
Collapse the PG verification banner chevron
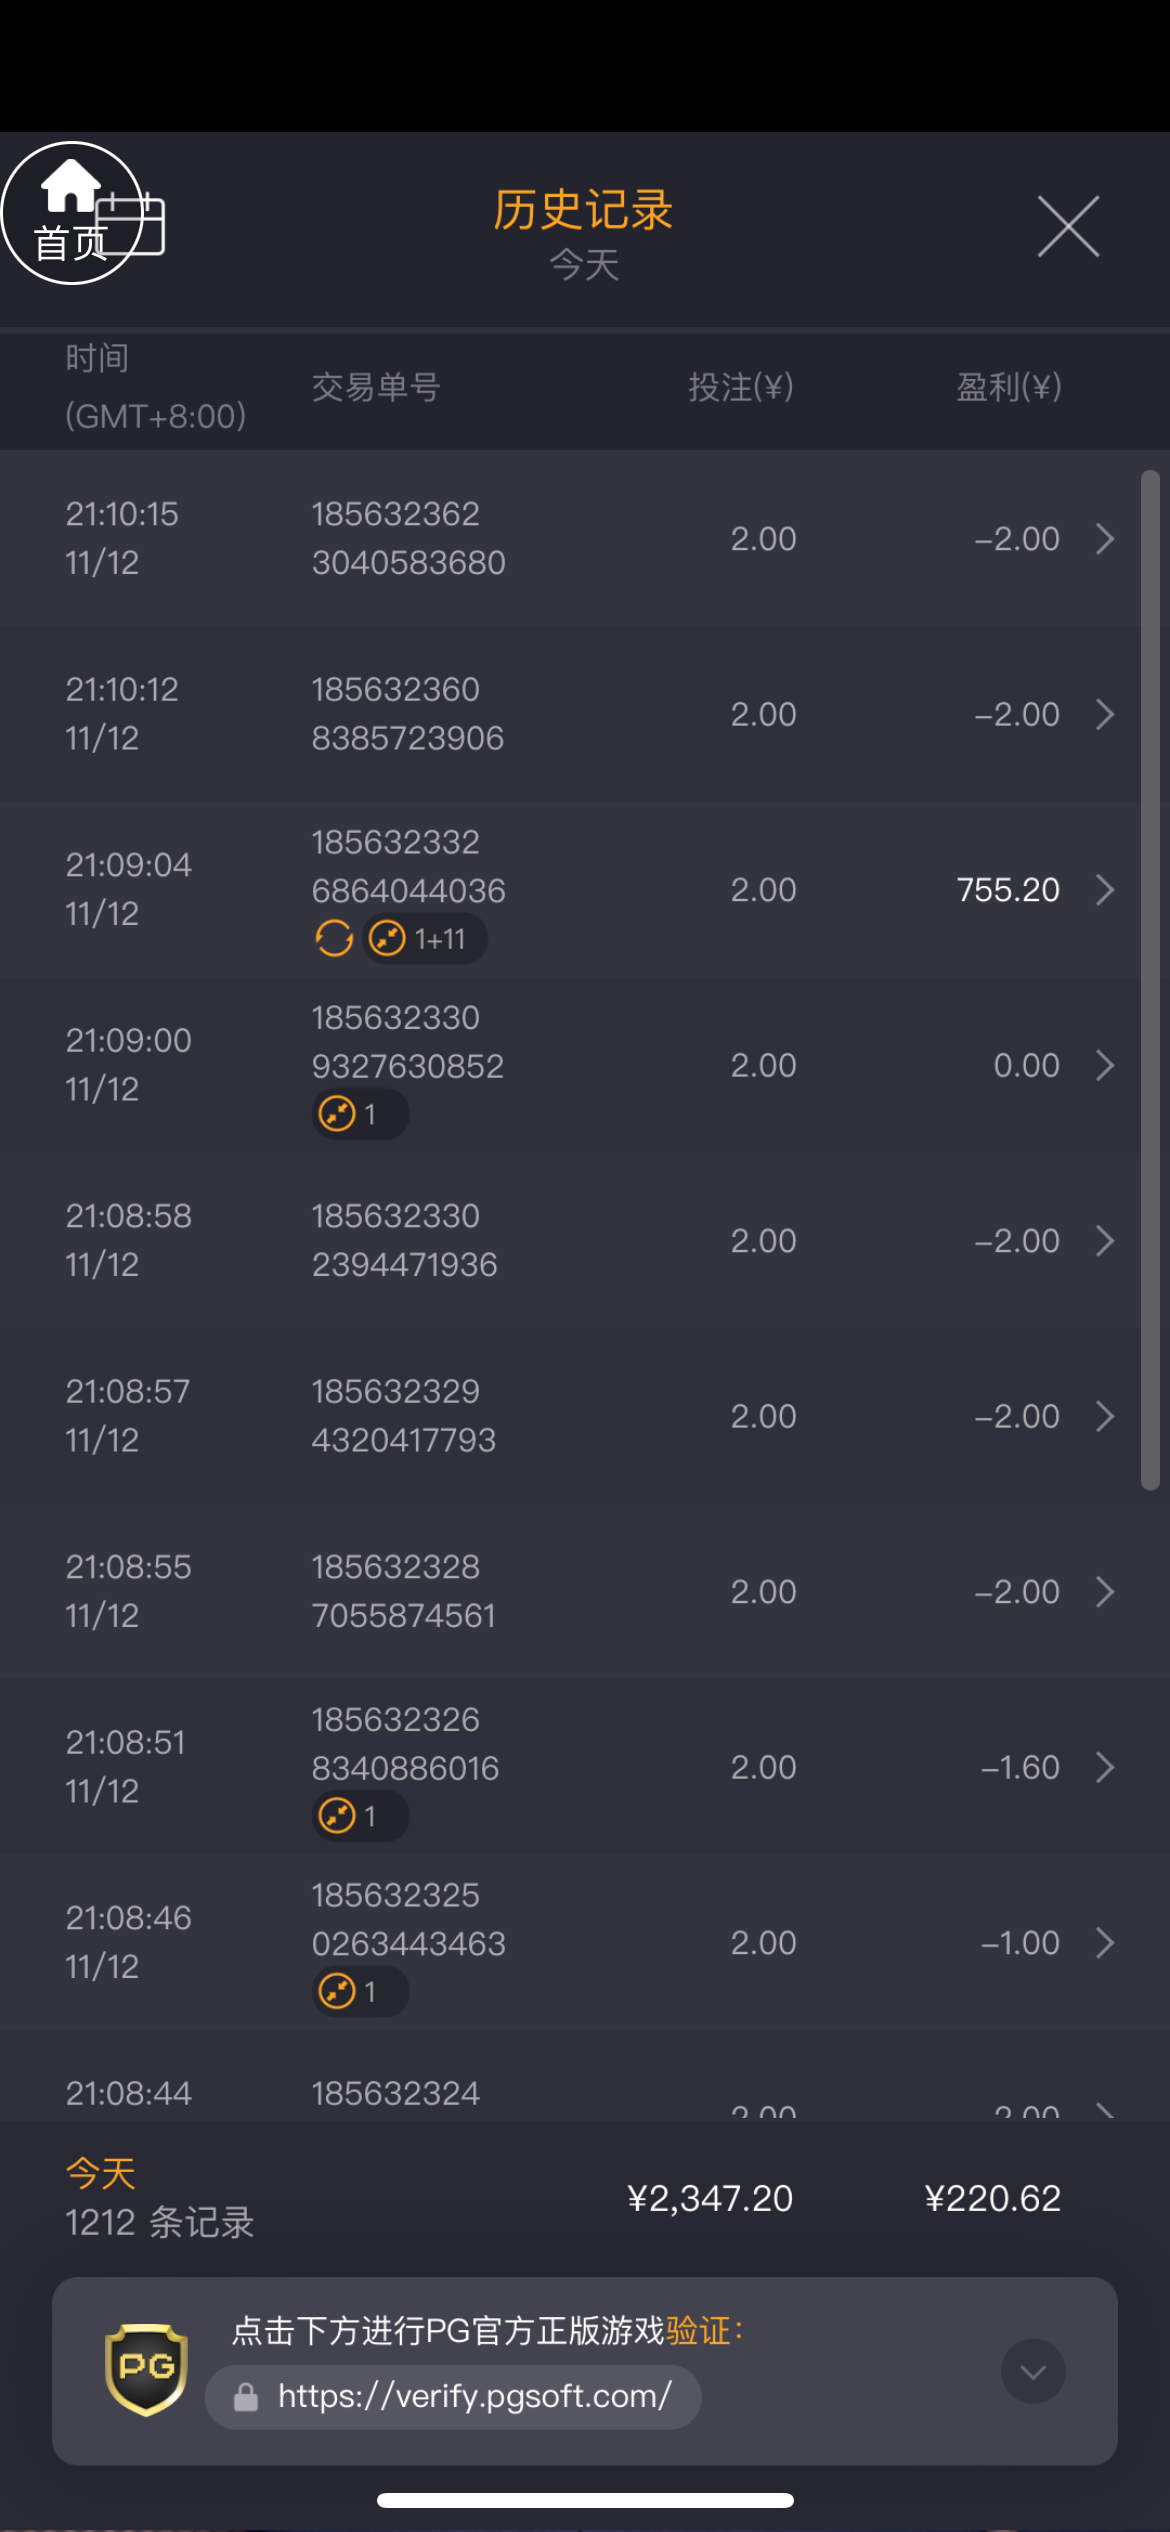pos(1033,2371)
